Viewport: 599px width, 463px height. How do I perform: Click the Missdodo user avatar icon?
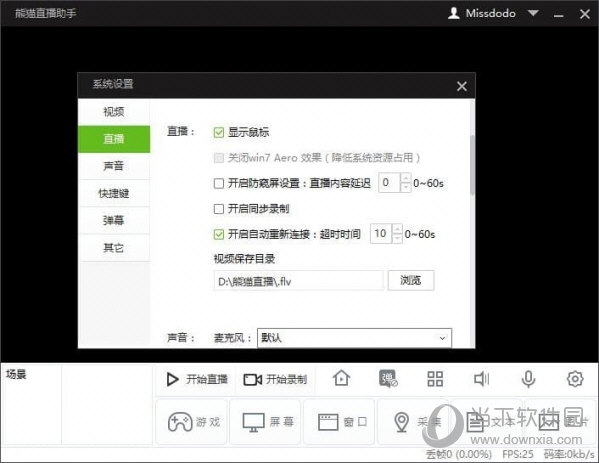(453, 13)
